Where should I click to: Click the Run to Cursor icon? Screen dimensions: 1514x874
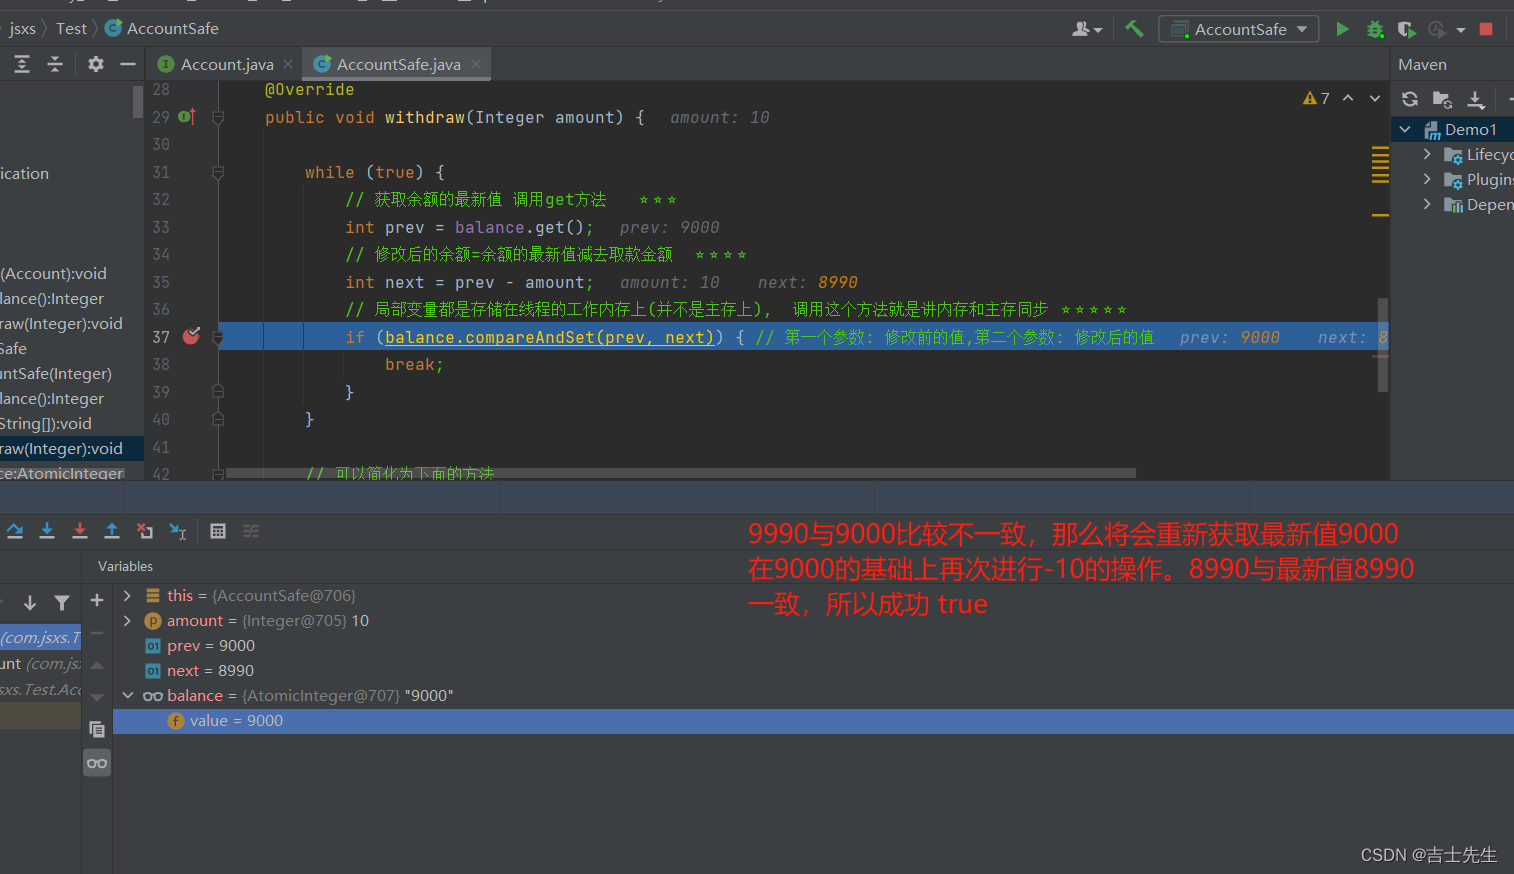pyautogui.click(x=178, y=531)
